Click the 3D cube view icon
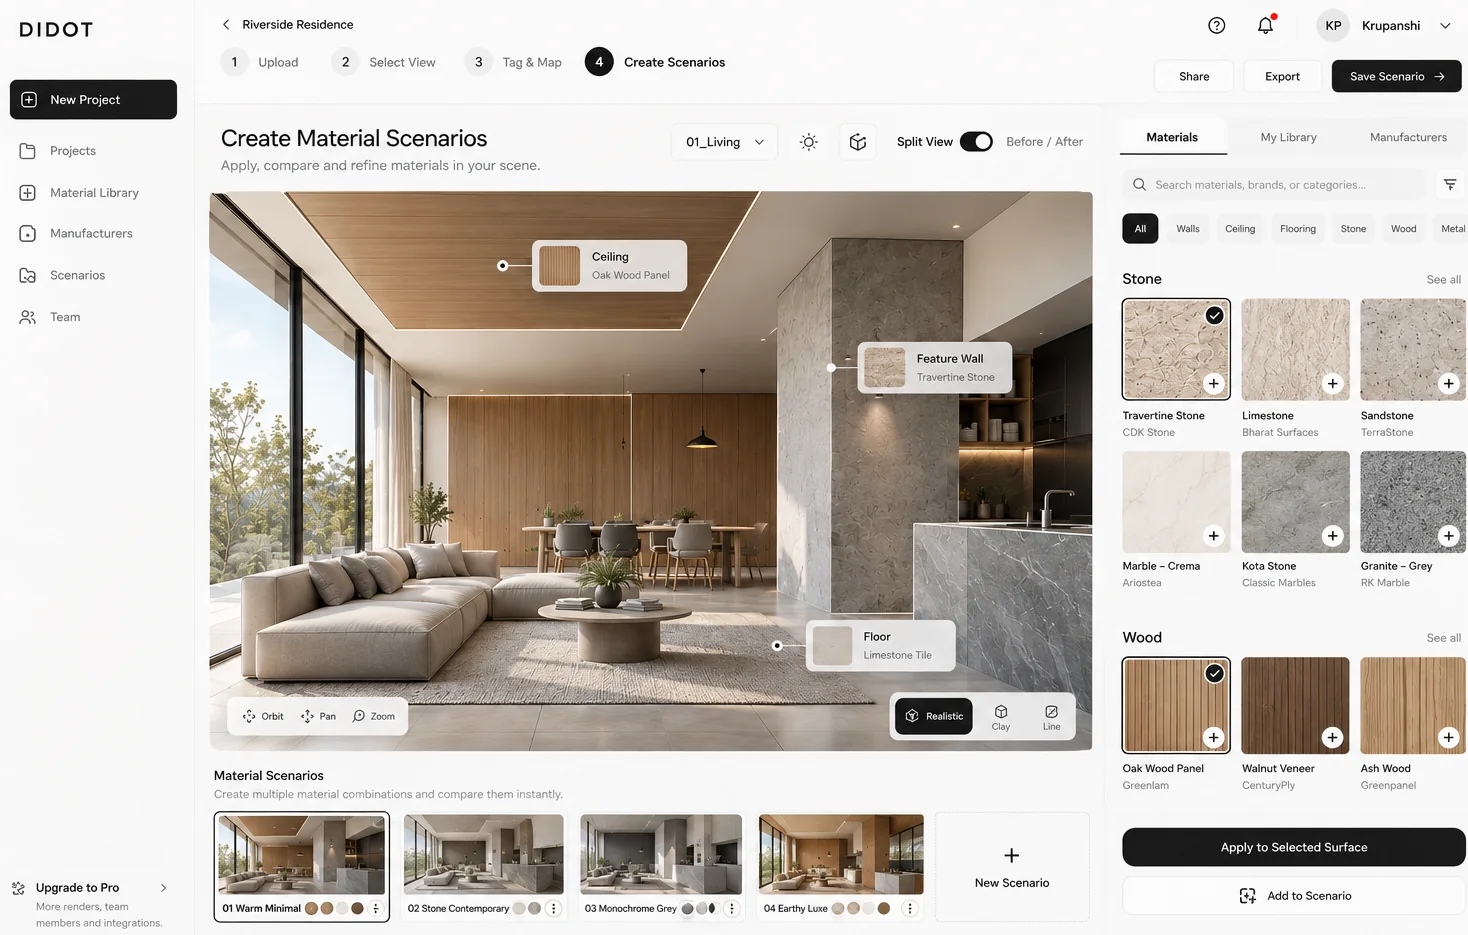This screenshot has width=1468, height=935. coord(858,142)
